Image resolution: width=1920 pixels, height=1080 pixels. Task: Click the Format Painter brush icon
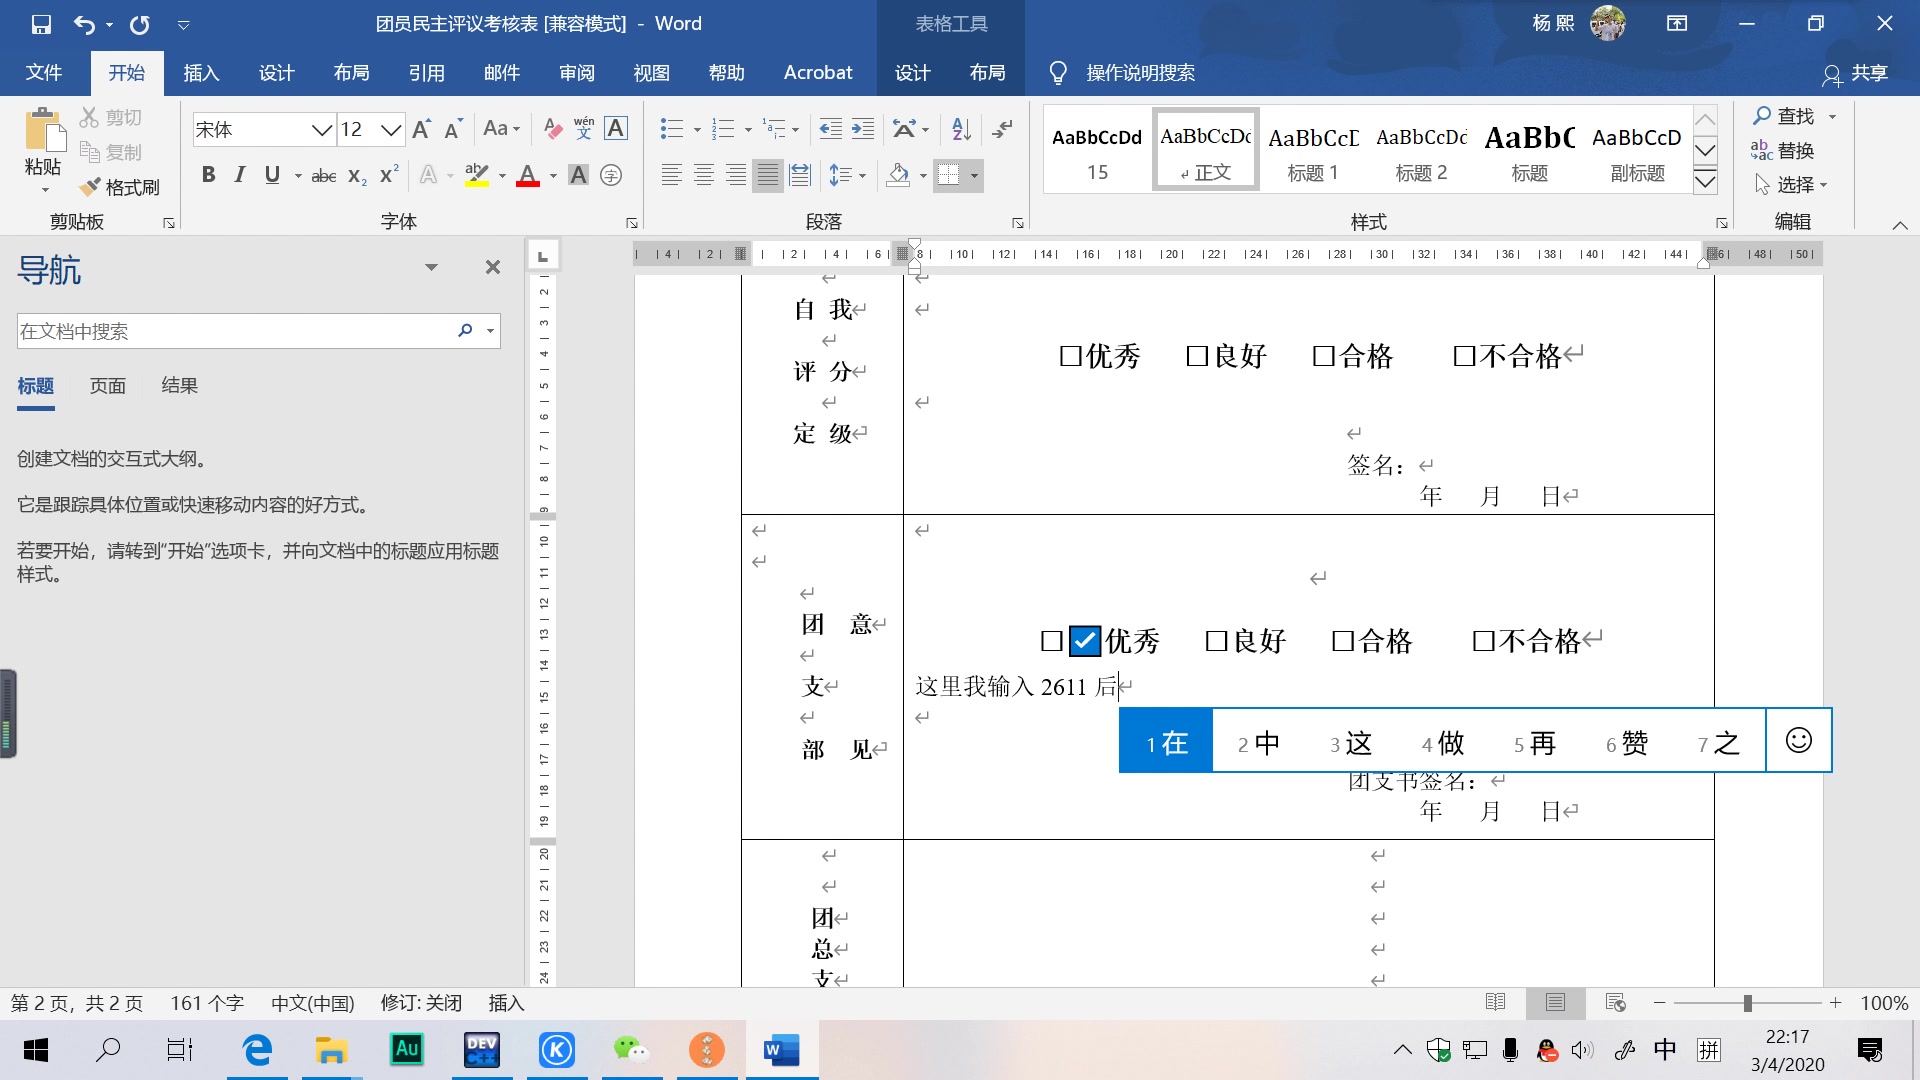pos(90,187)
